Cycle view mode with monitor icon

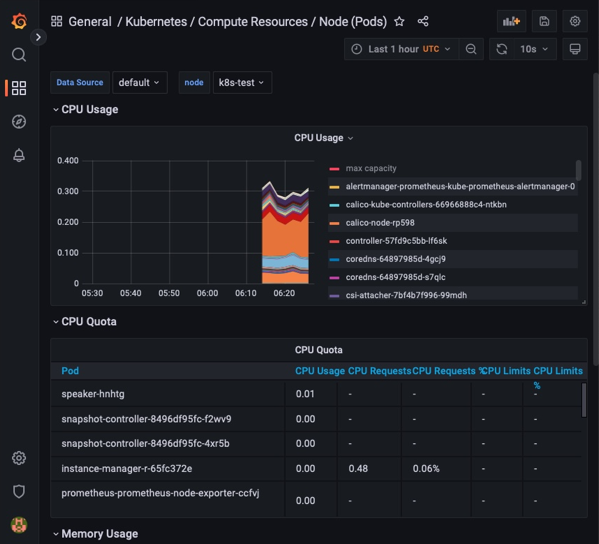pyautogui.click(x=575, y=49)
